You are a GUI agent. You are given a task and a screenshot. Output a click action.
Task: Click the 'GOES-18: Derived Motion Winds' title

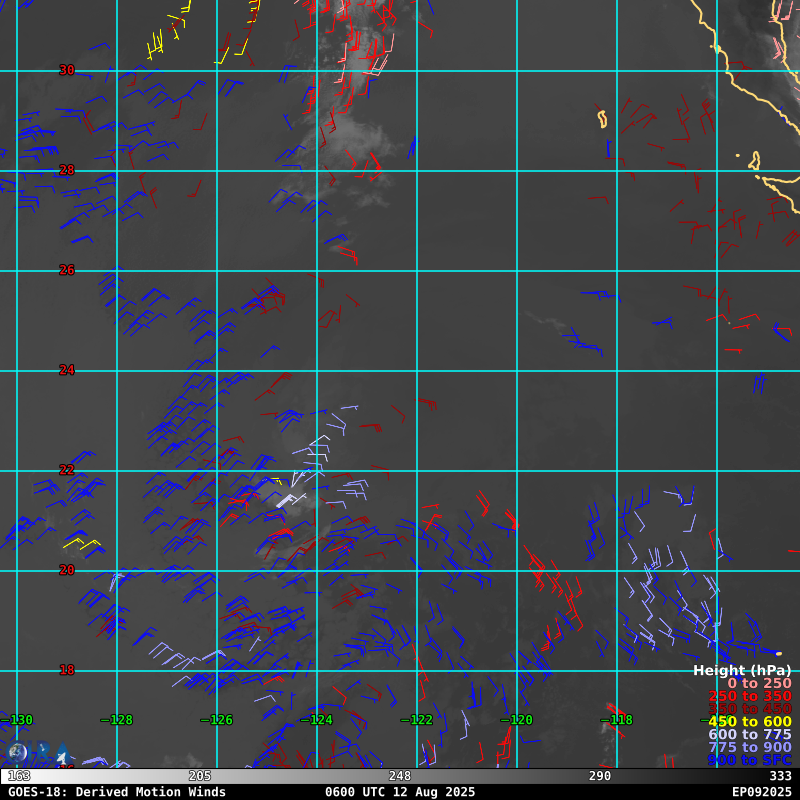(x=117, y=792)
